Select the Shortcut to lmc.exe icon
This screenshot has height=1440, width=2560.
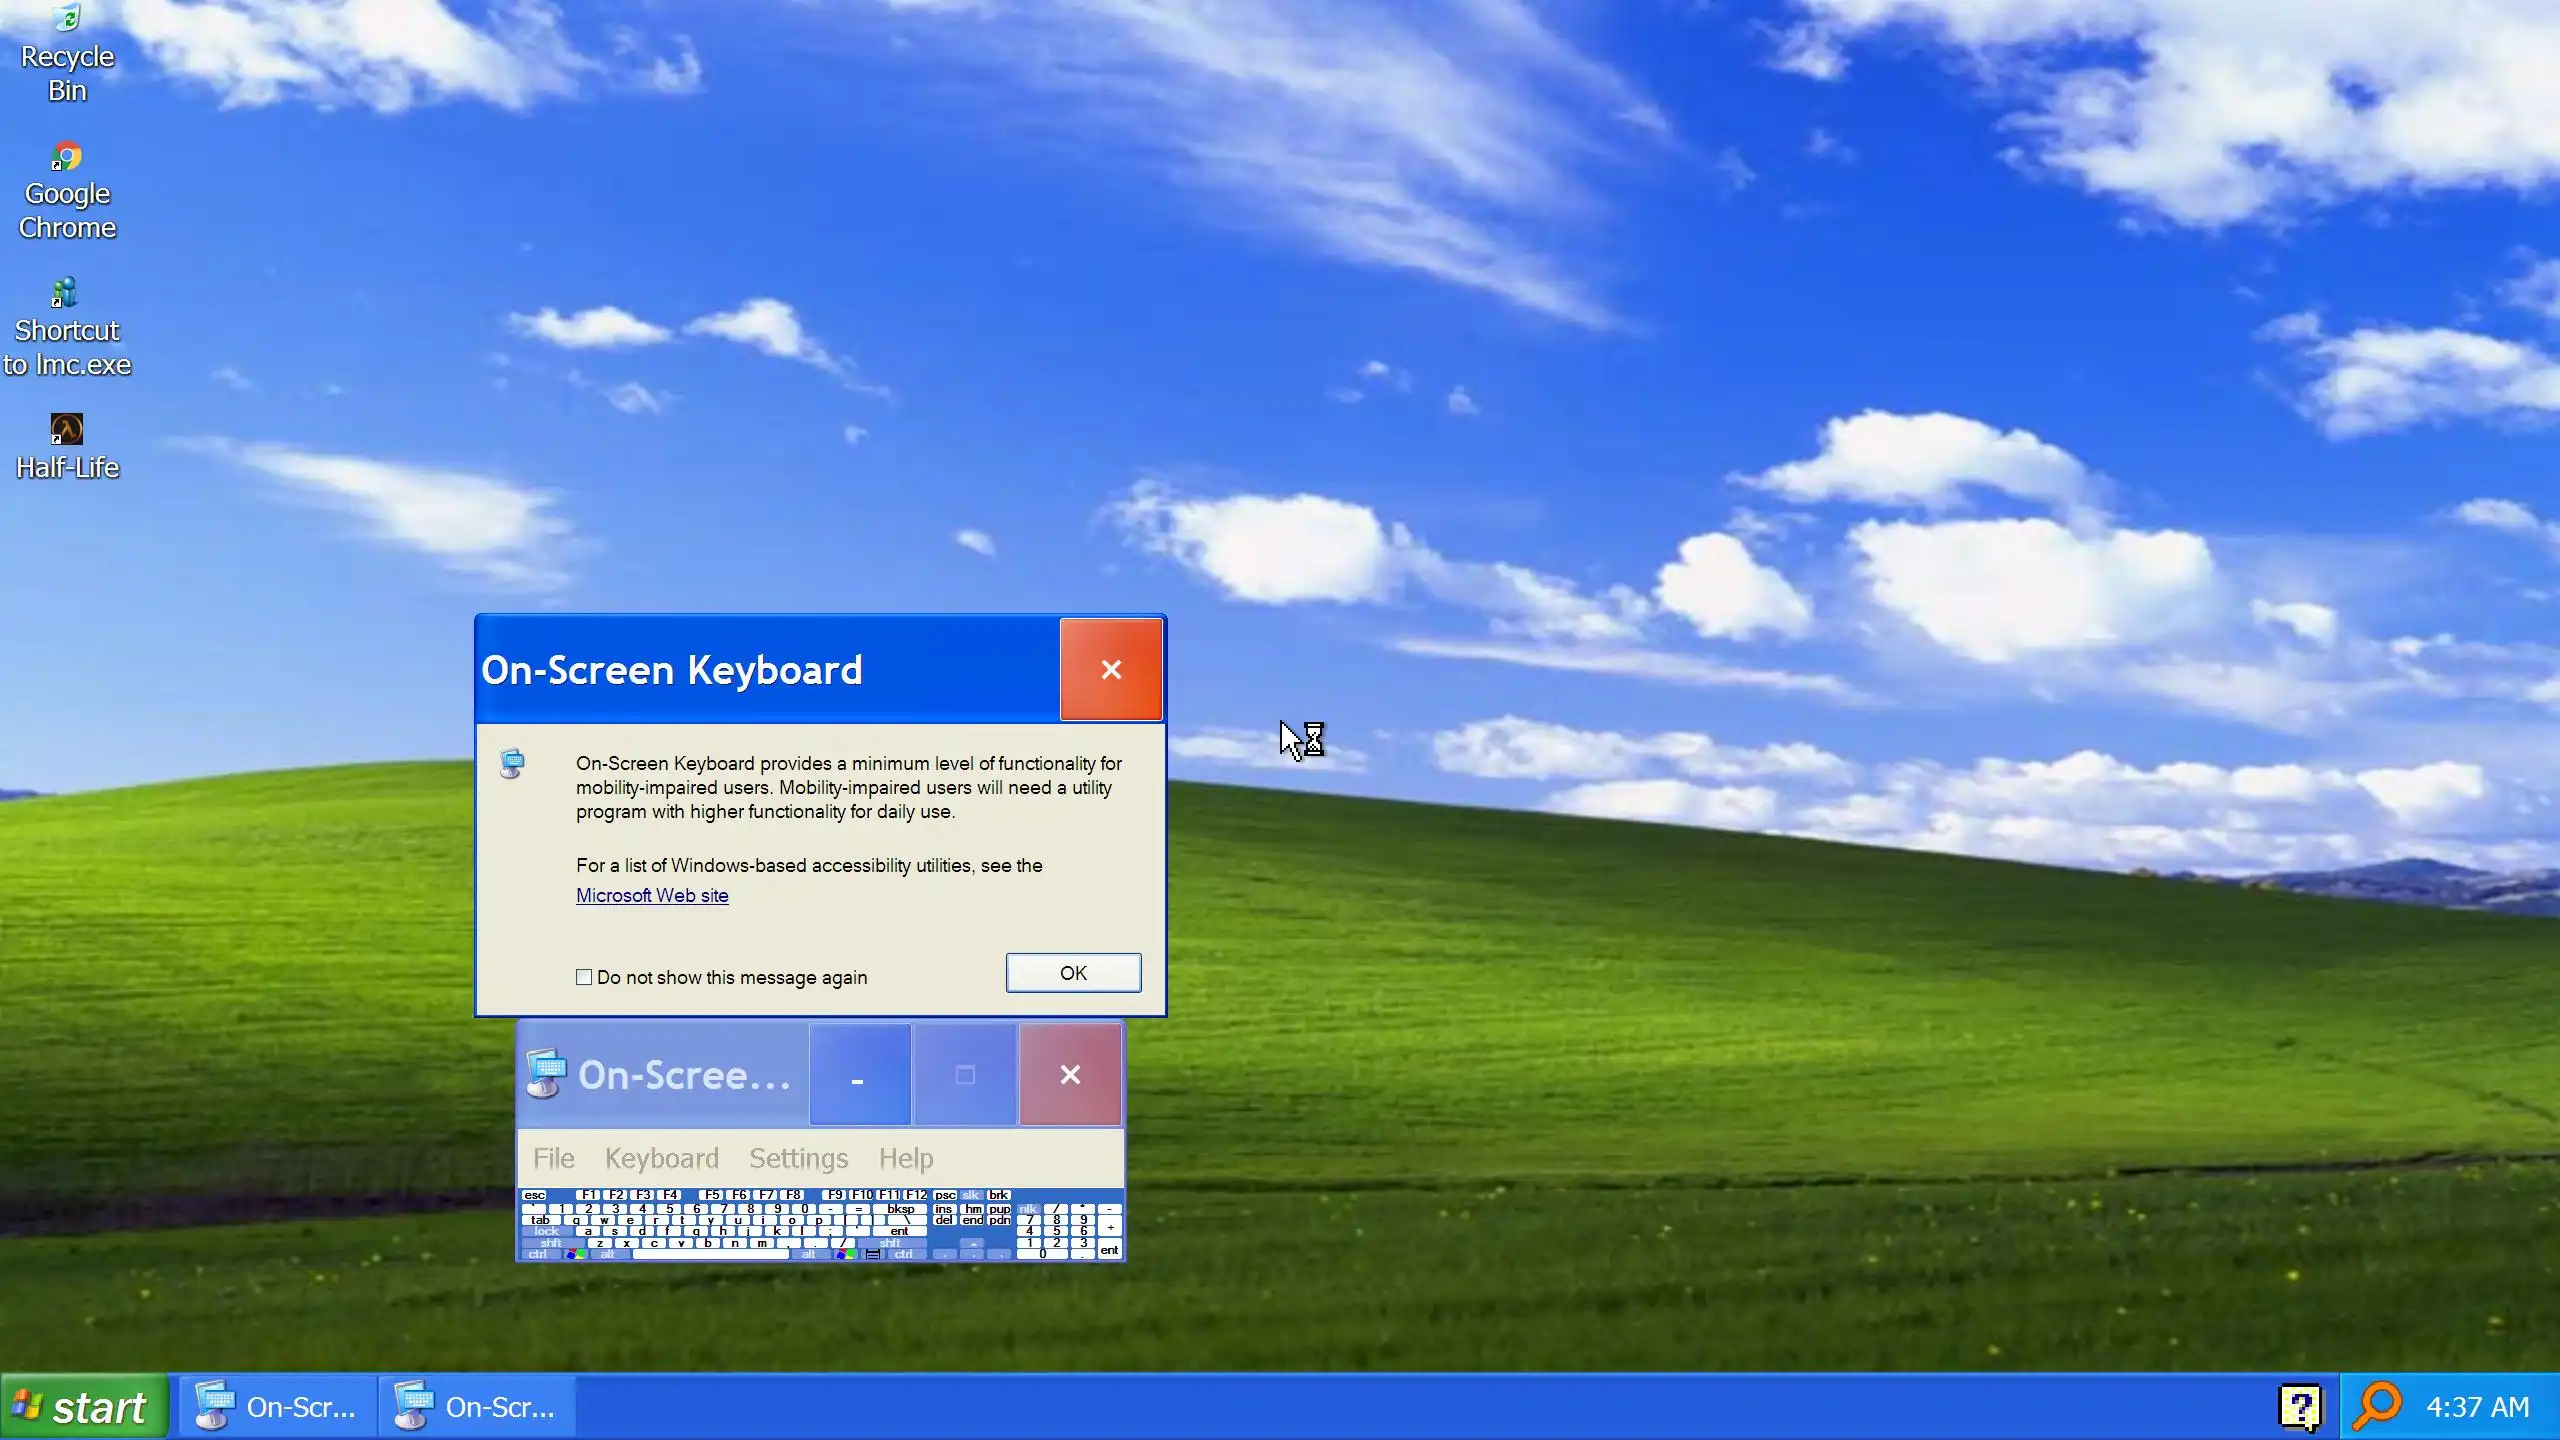click(x=65, y=294)
